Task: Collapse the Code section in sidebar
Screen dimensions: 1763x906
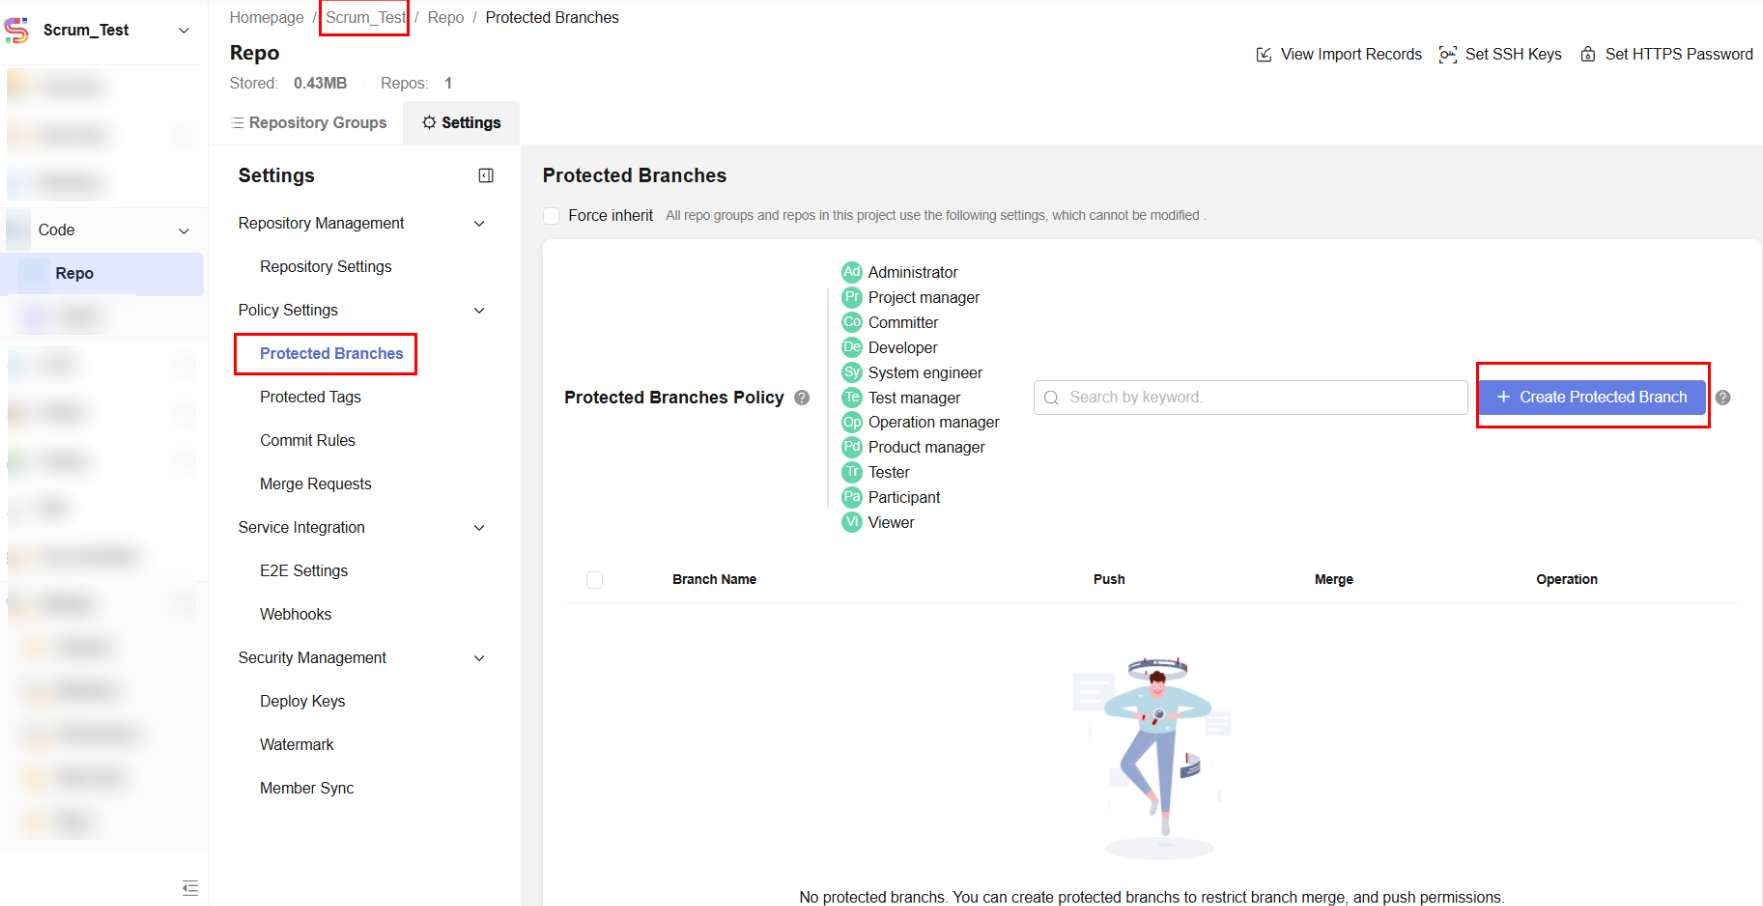Action: (184, 231)
